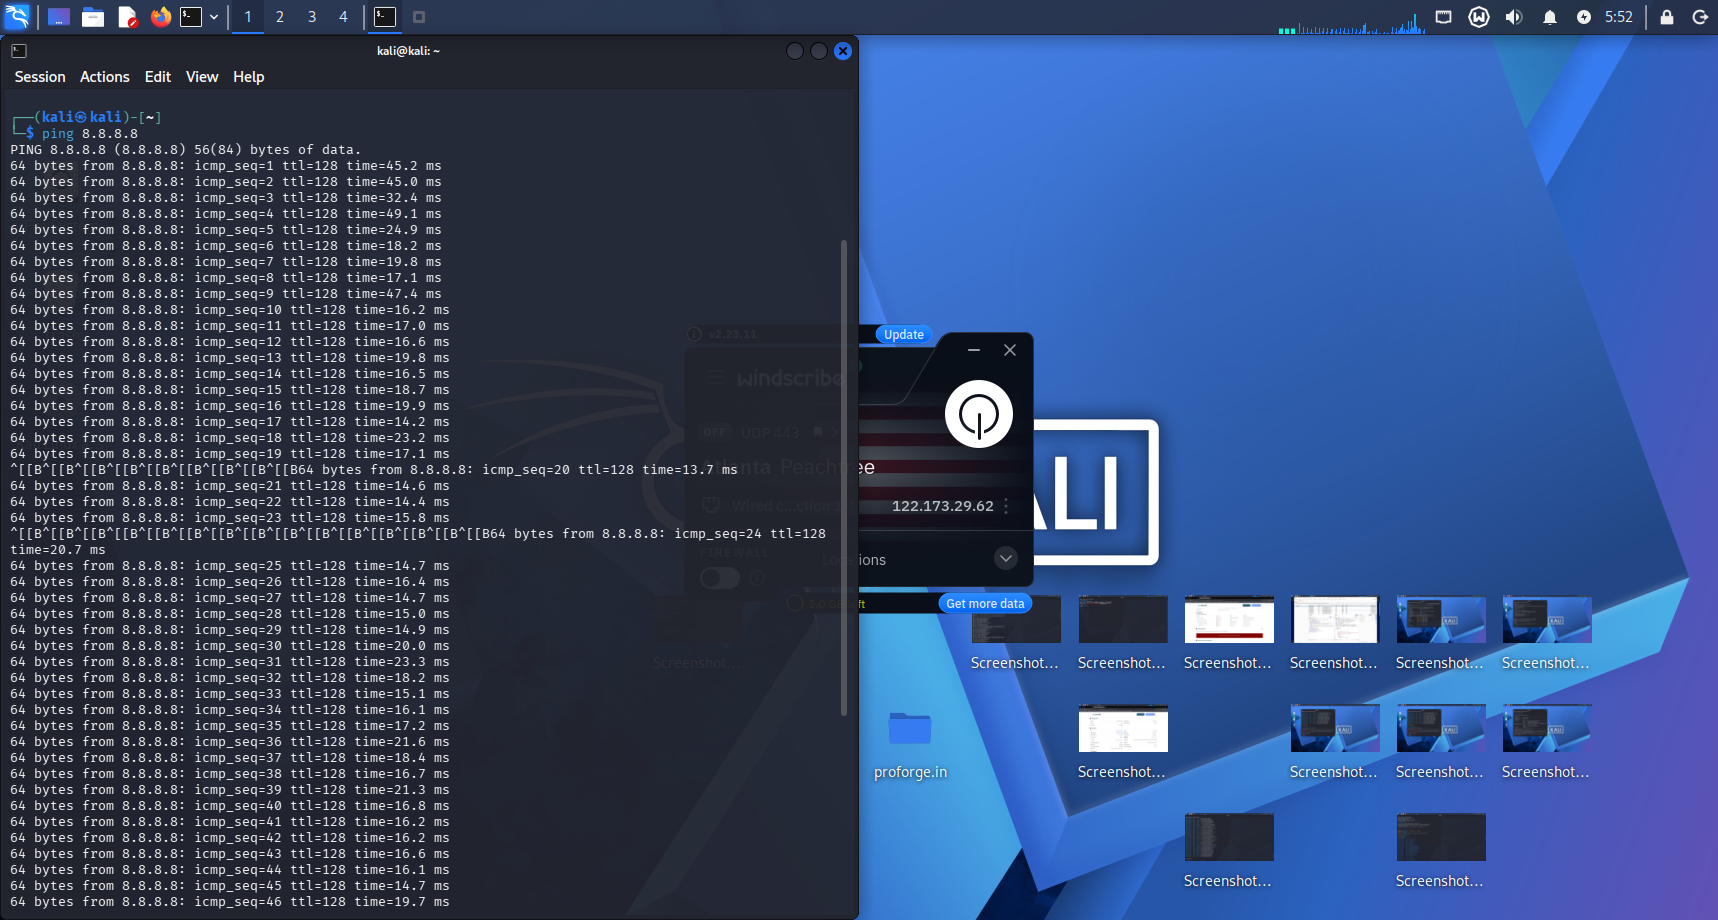Click the Get more data button
Viewport: 1718px width, 920px height.
pos(985,603)
